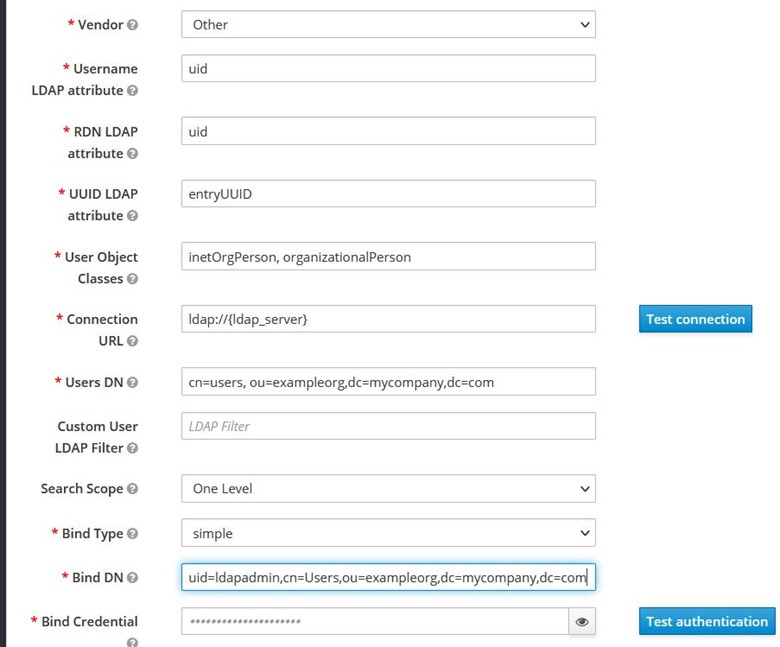
Task: Click the Users DN input field
Action: click(x=389, y=382)
